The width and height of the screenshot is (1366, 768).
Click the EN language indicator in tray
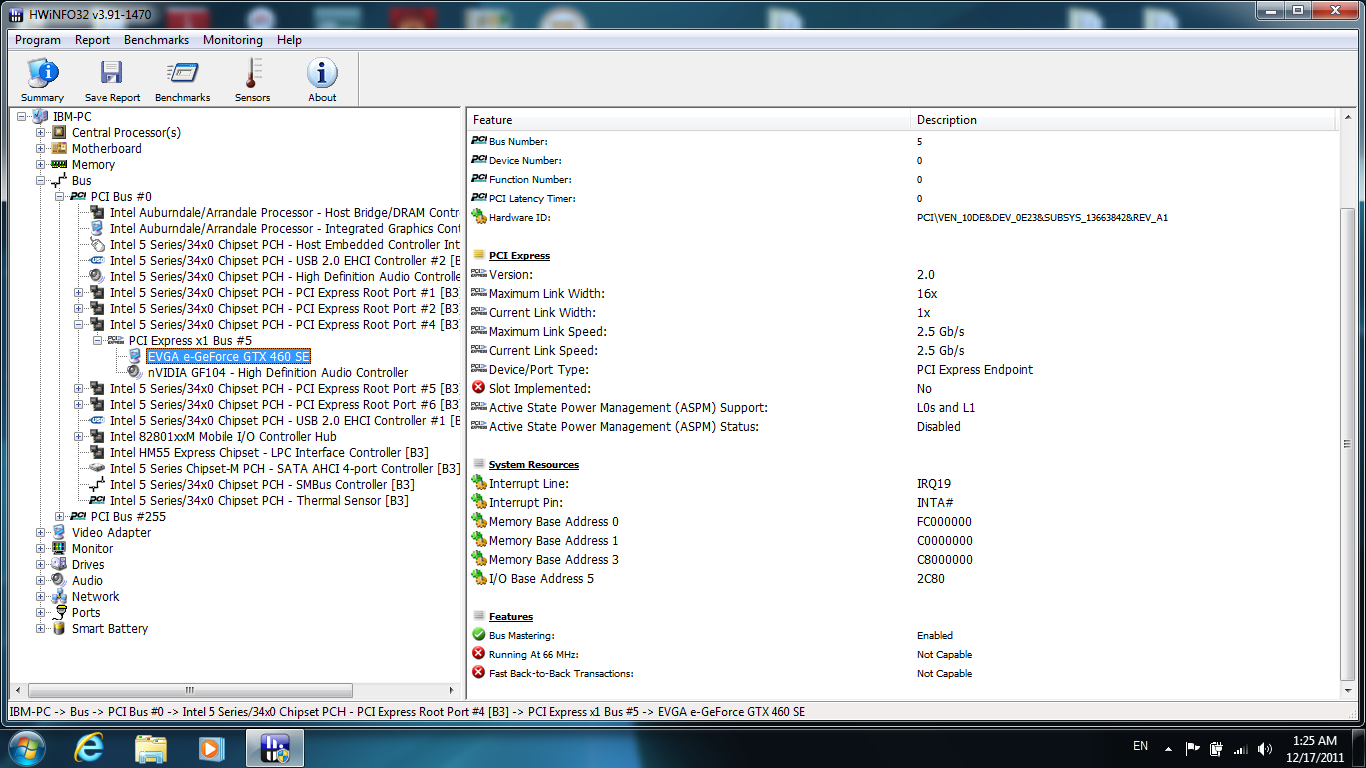pos(1140,746)
